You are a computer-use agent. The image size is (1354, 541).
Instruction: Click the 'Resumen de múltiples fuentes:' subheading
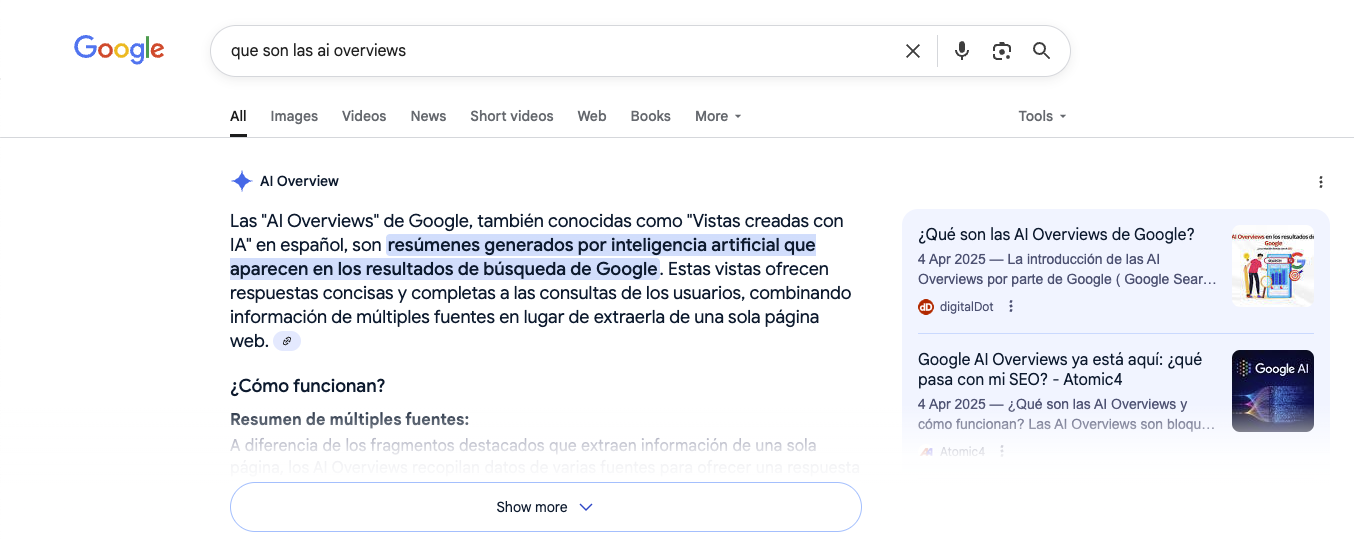point(349,419)
